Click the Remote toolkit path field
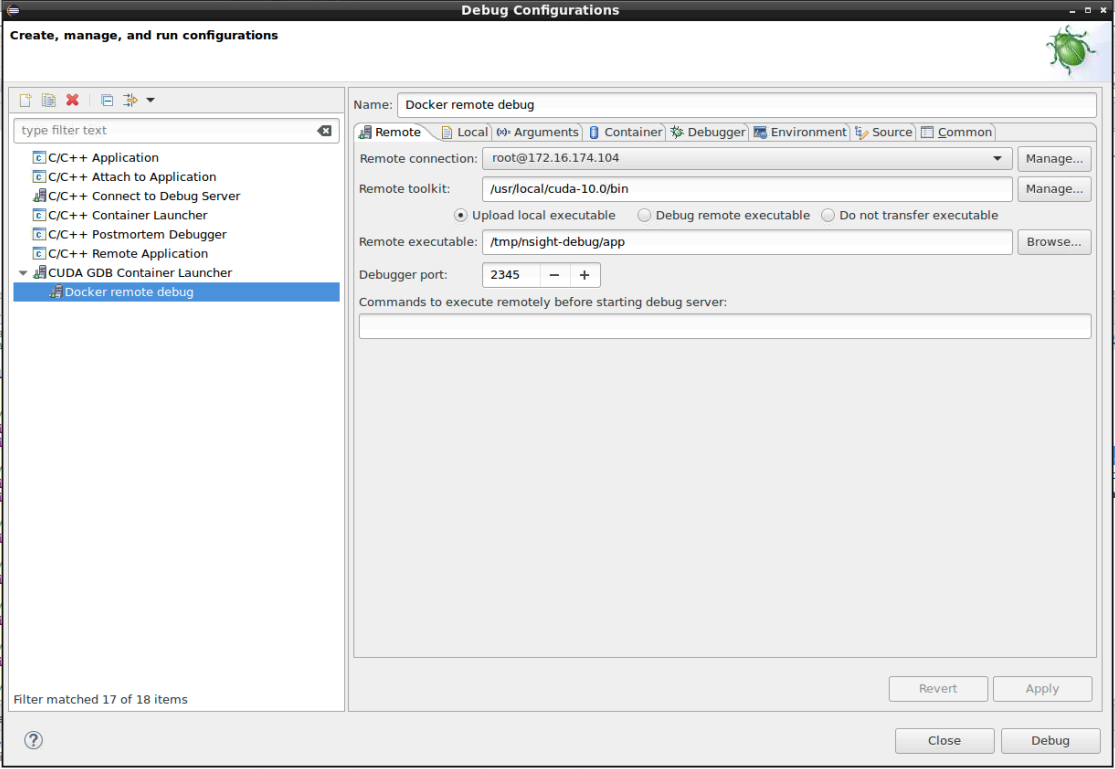This screenshot has width=1115, height=769. click(747, 189)
